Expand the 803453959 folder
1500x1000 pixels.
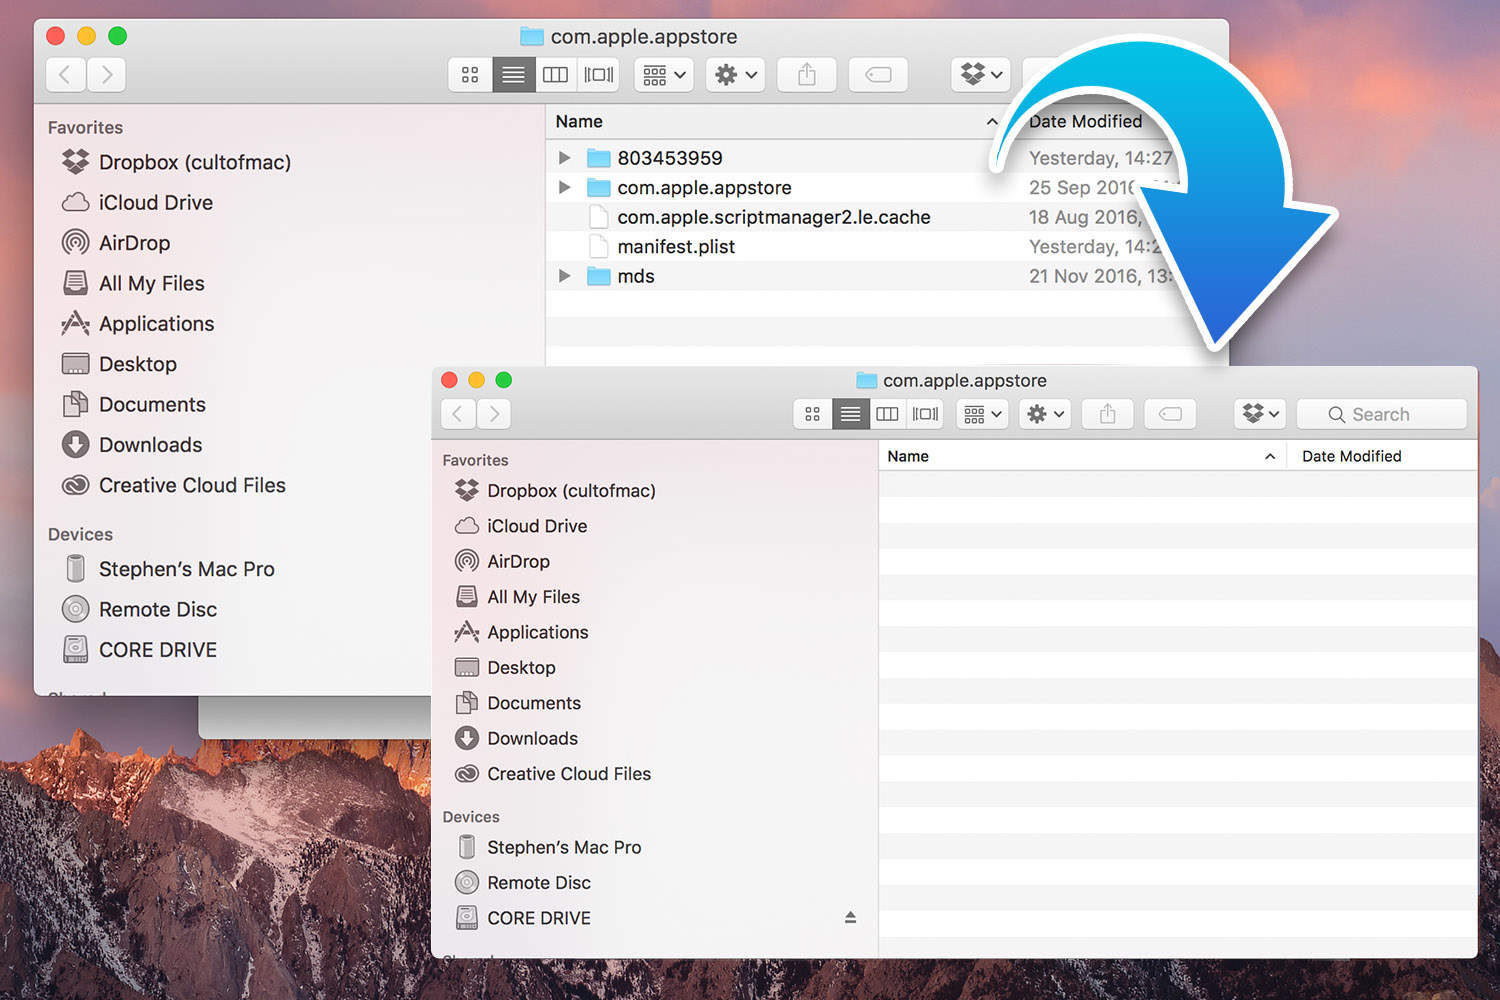[565, 158]
